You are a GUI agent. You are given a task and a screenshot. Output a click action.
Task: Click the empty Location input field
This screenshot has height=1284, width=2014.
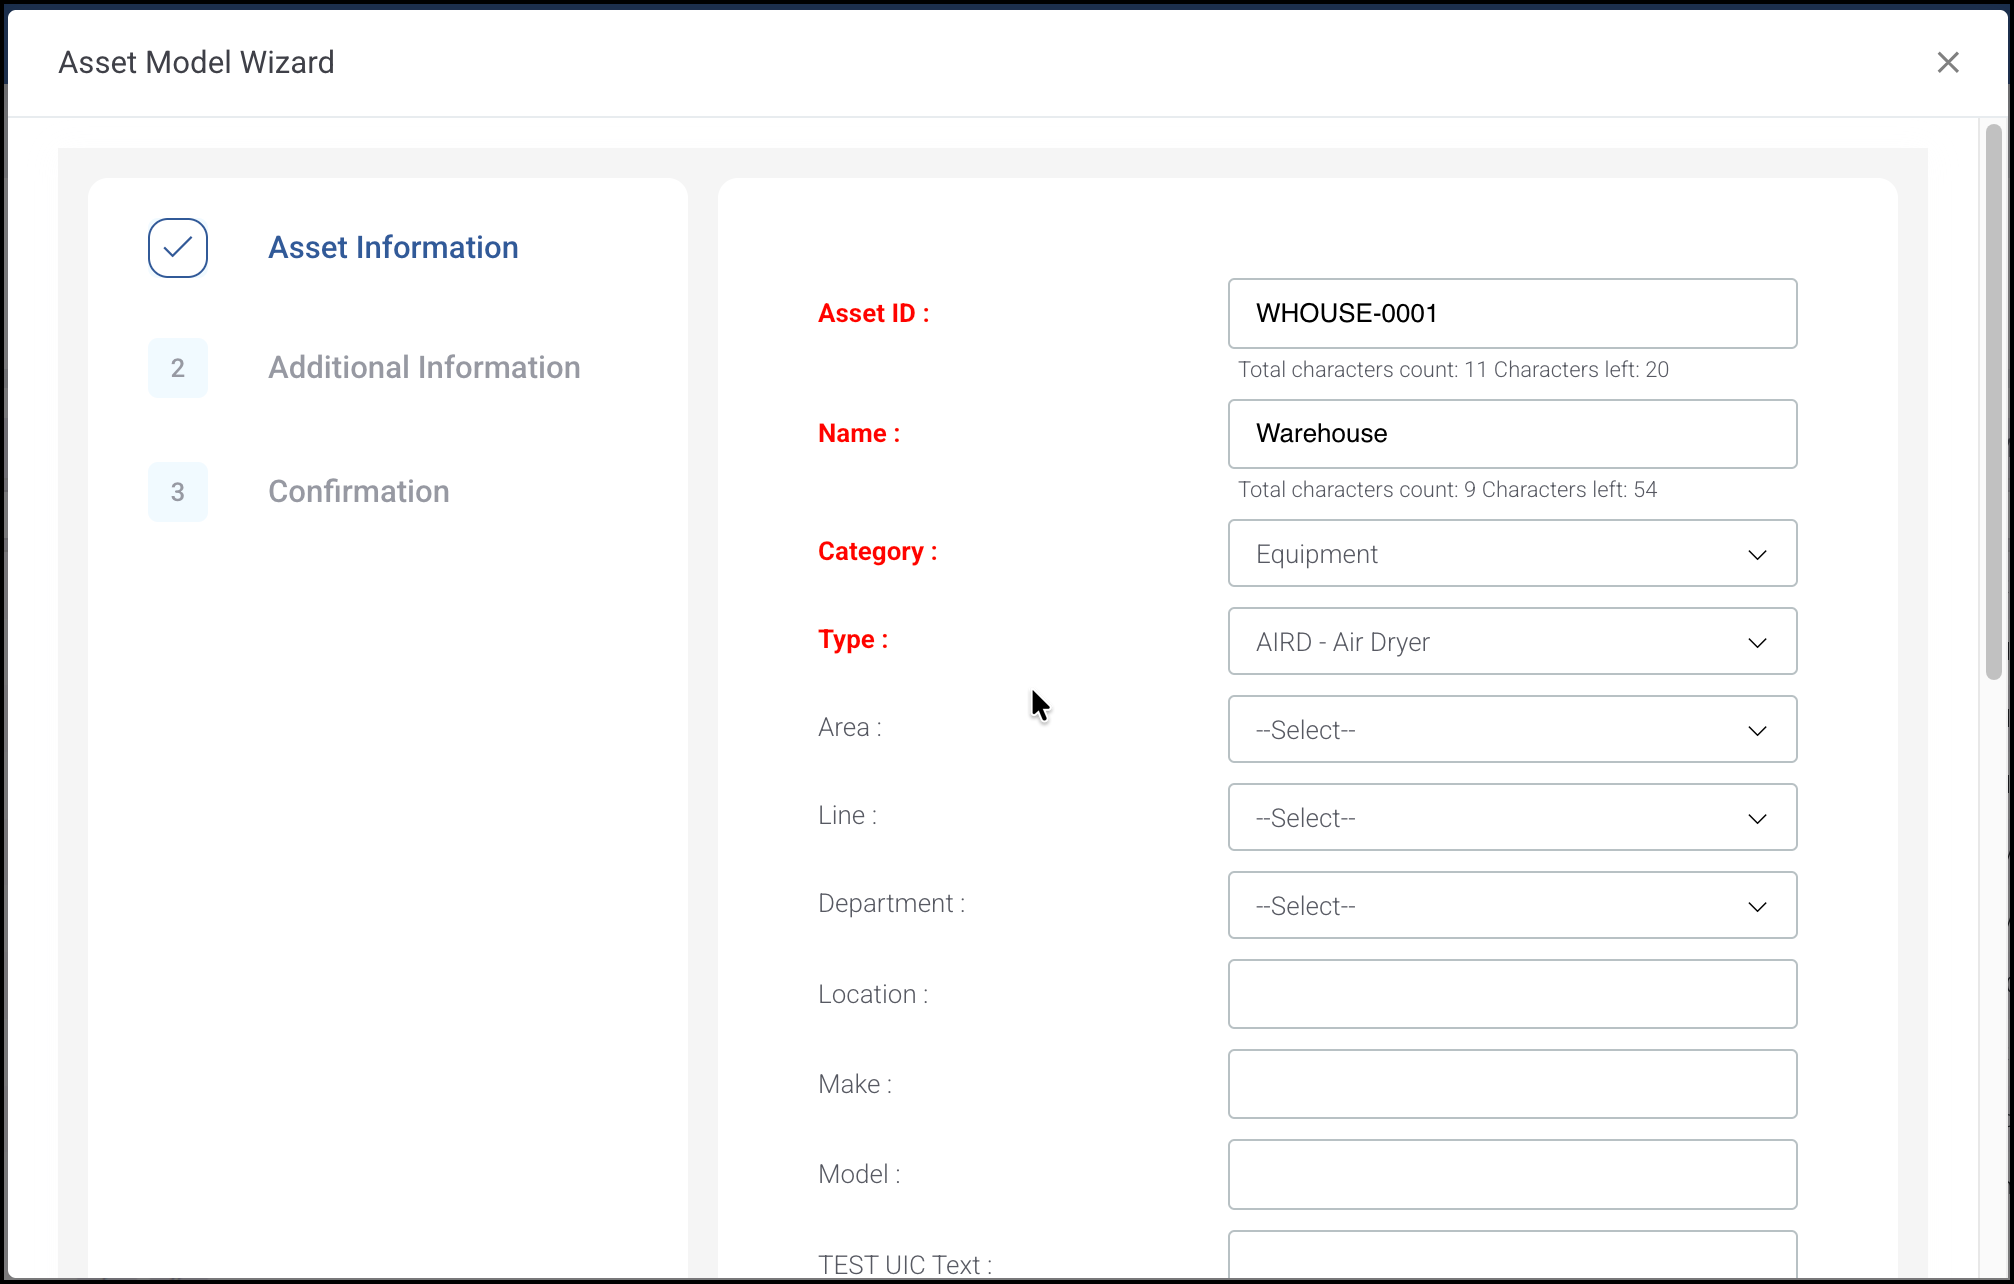point(1511,994)
